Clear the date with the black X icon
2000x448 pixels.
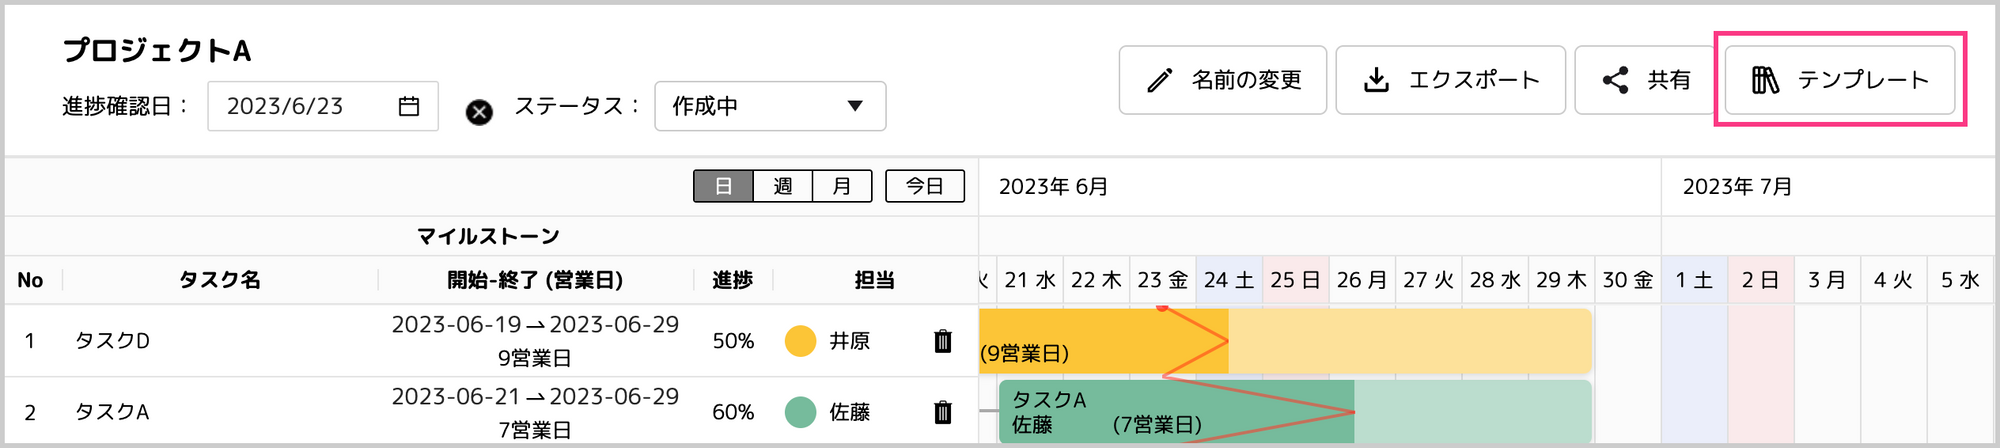(x=480, y=112)
